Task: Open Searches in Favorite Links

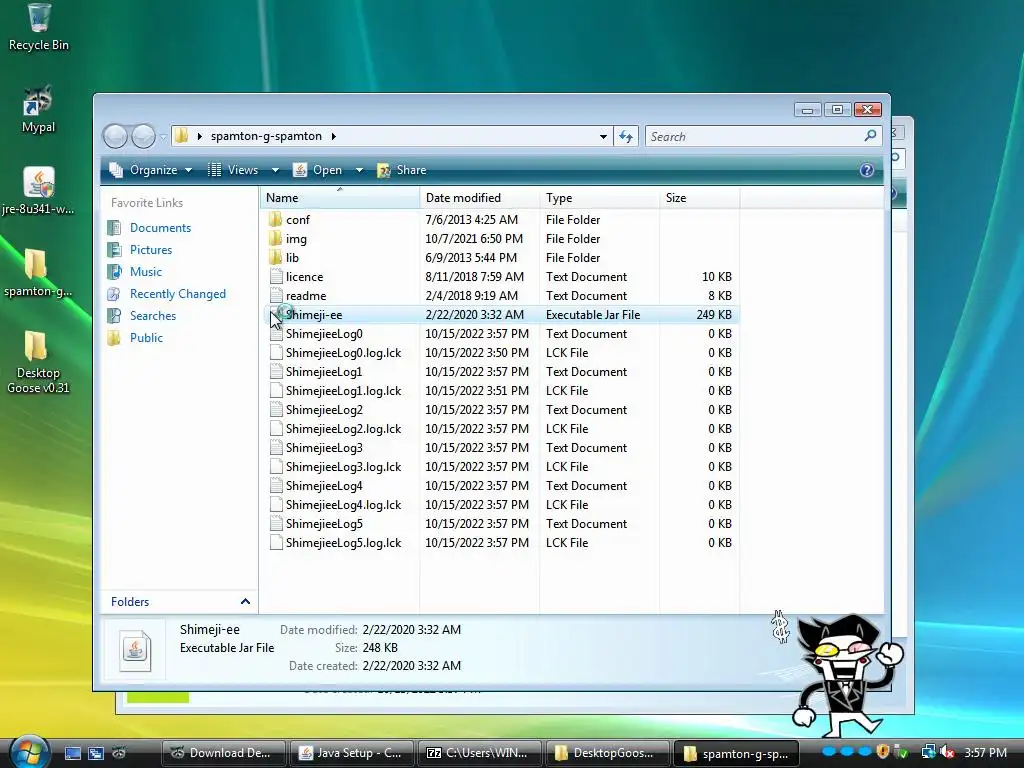Action: pos(153,315)
